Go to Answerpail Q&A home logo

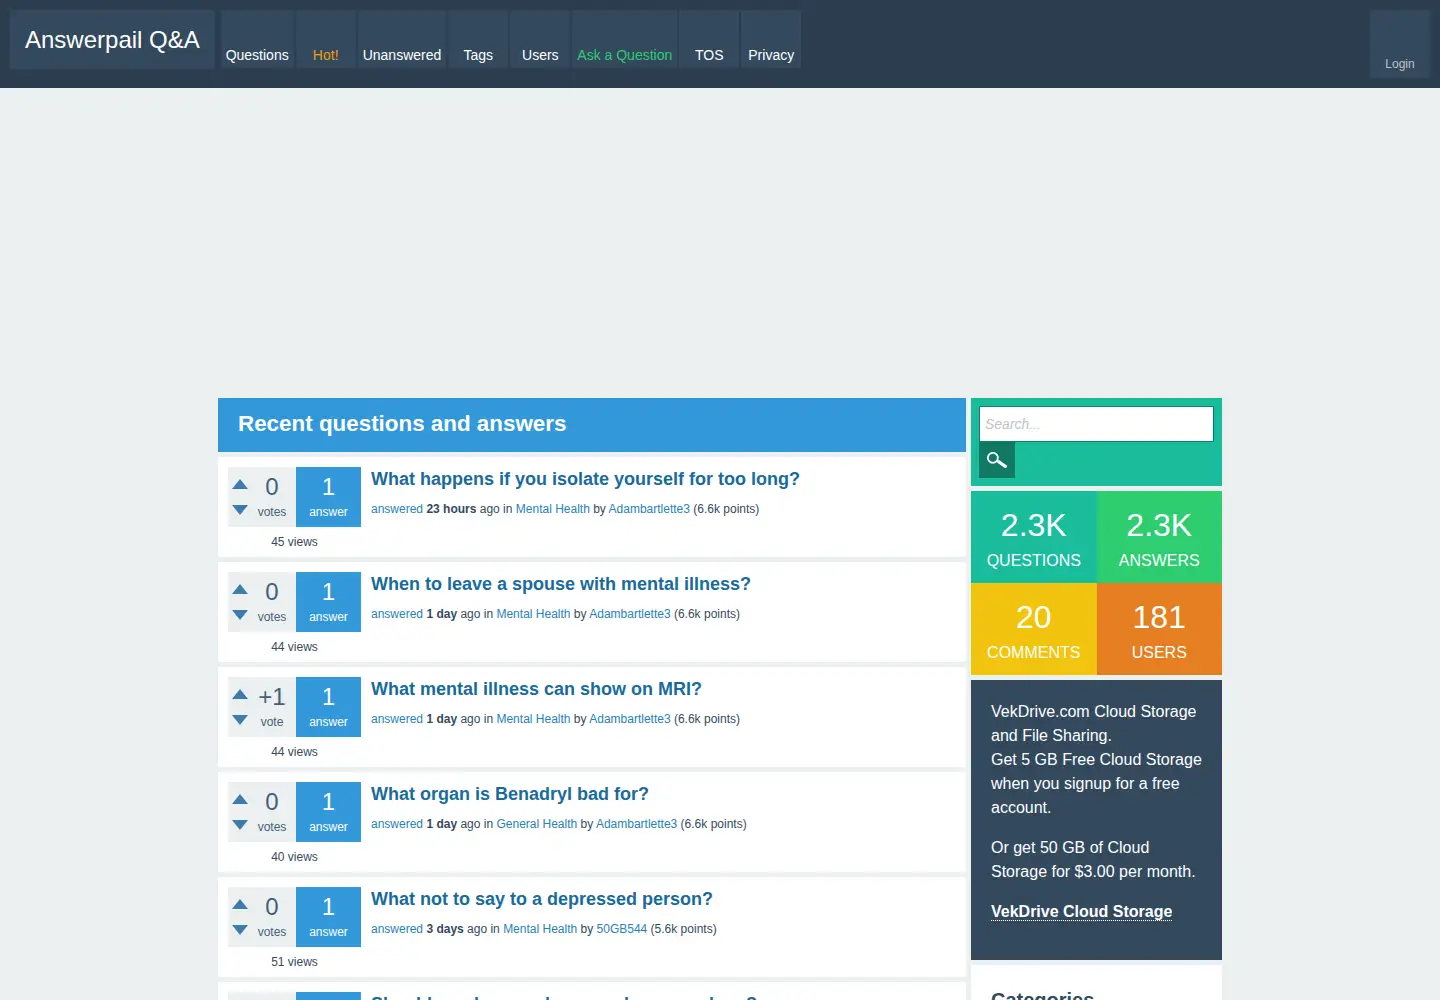point(112,40)
